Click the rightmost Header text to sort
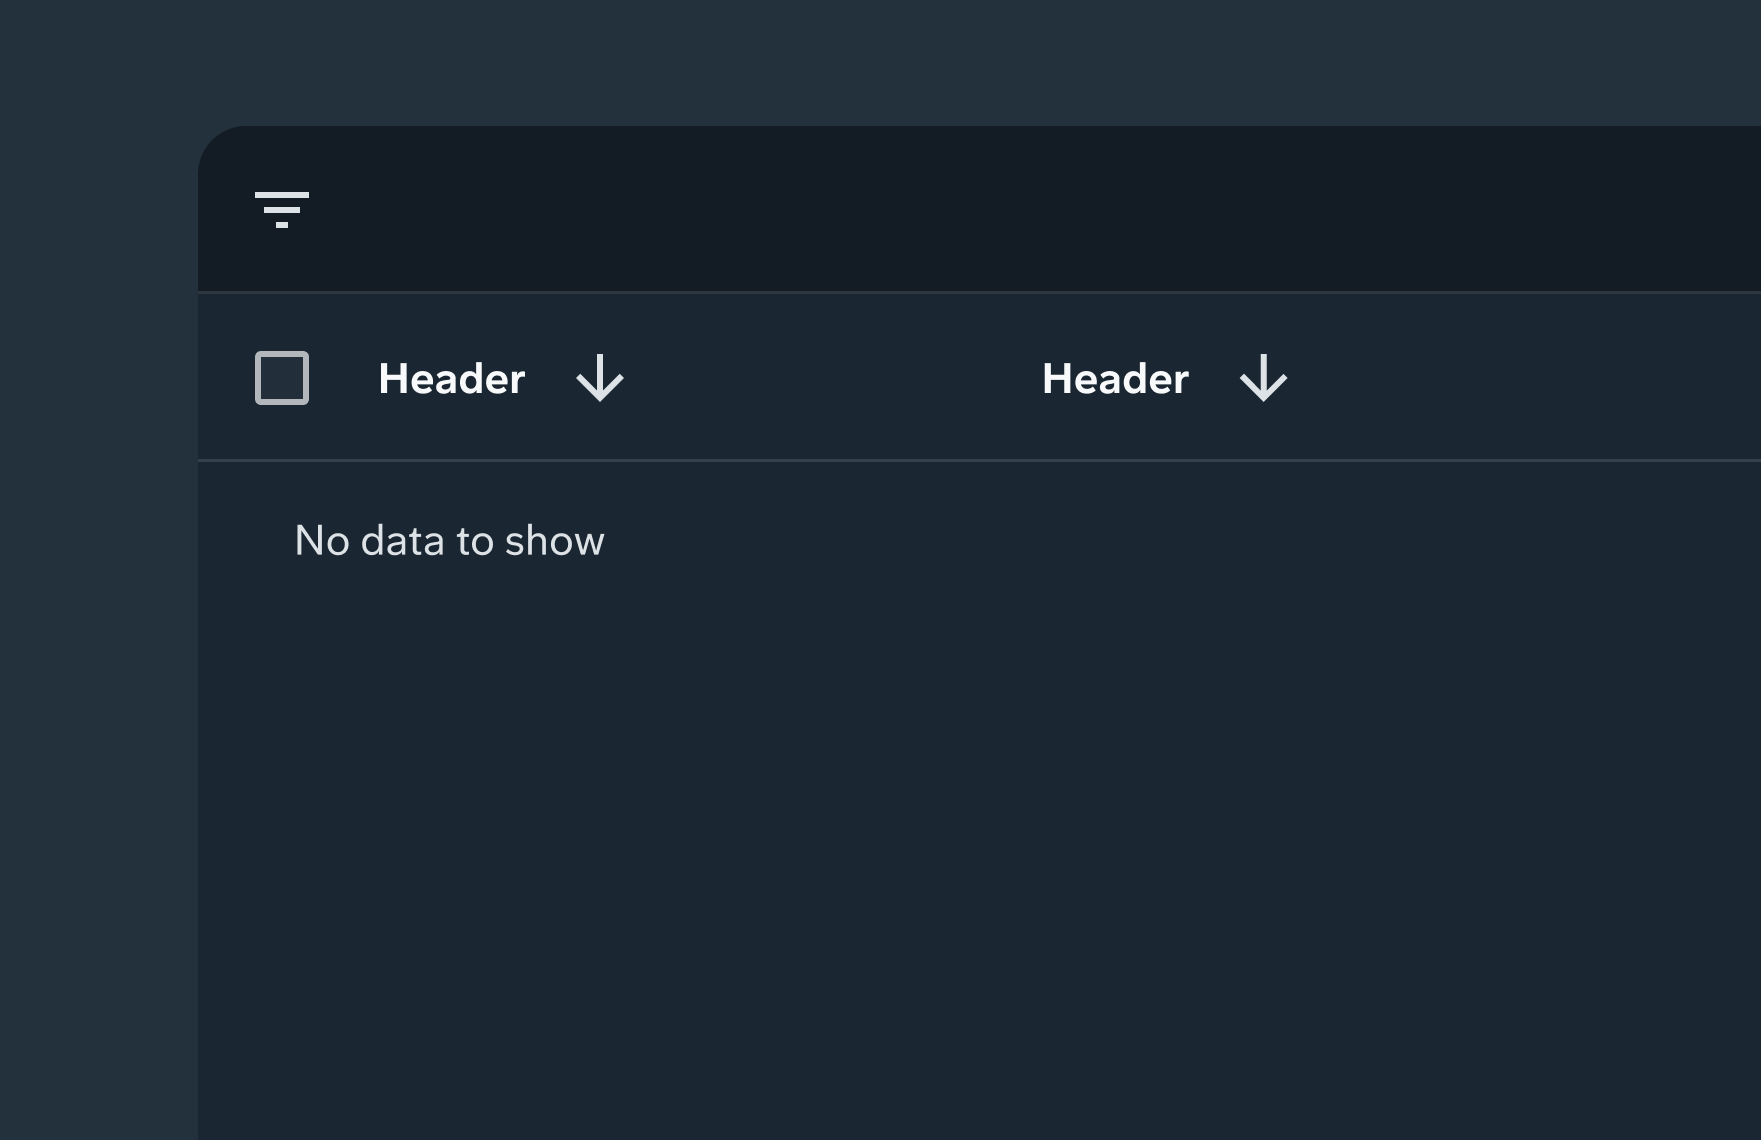Viewport: 1761px width, 1140px height. click(x=1115, y=379)
